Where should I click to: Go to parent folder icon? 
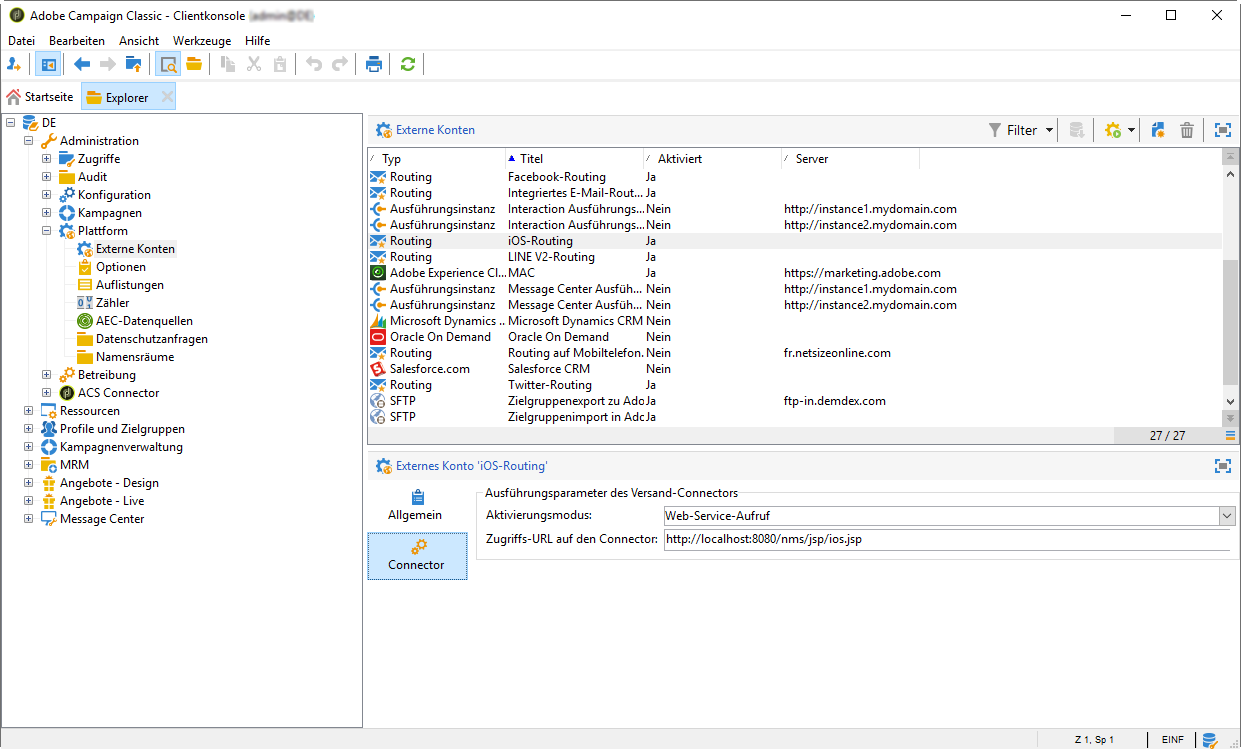[133, 64]
